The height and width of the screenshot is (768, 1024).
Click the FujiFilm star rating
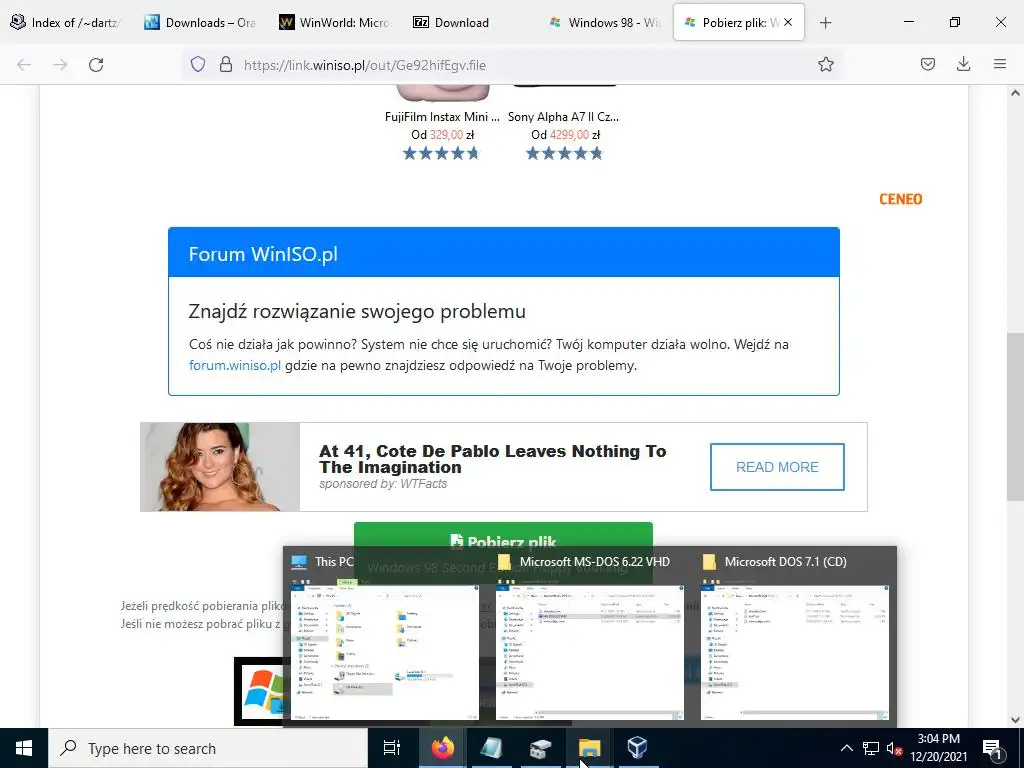tap(441, 153)
